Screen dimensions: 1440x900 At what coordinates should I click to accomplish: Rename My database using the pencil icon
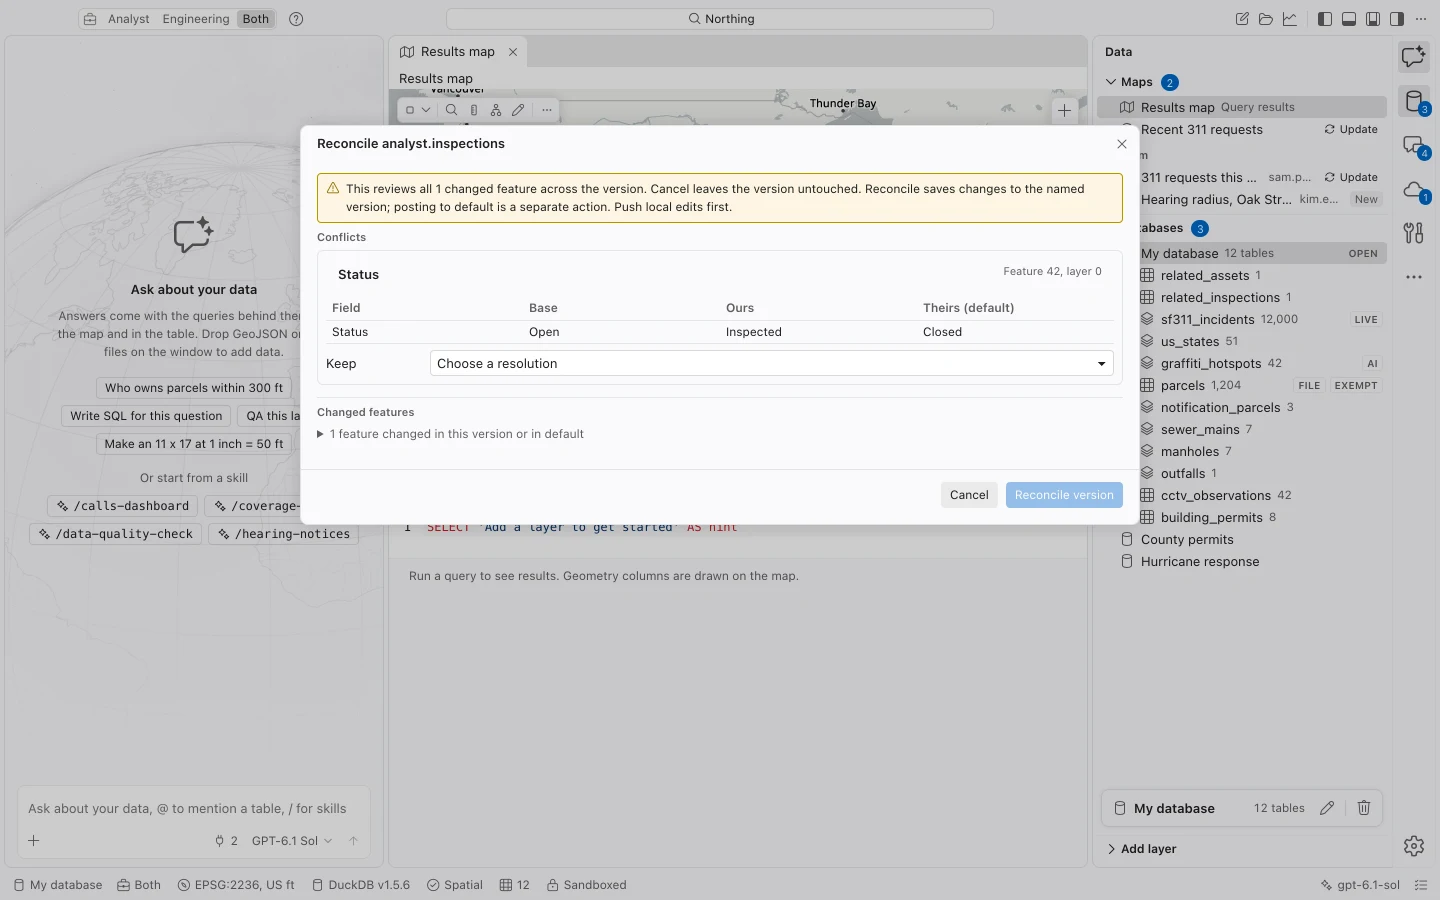tap(1327, 808)
